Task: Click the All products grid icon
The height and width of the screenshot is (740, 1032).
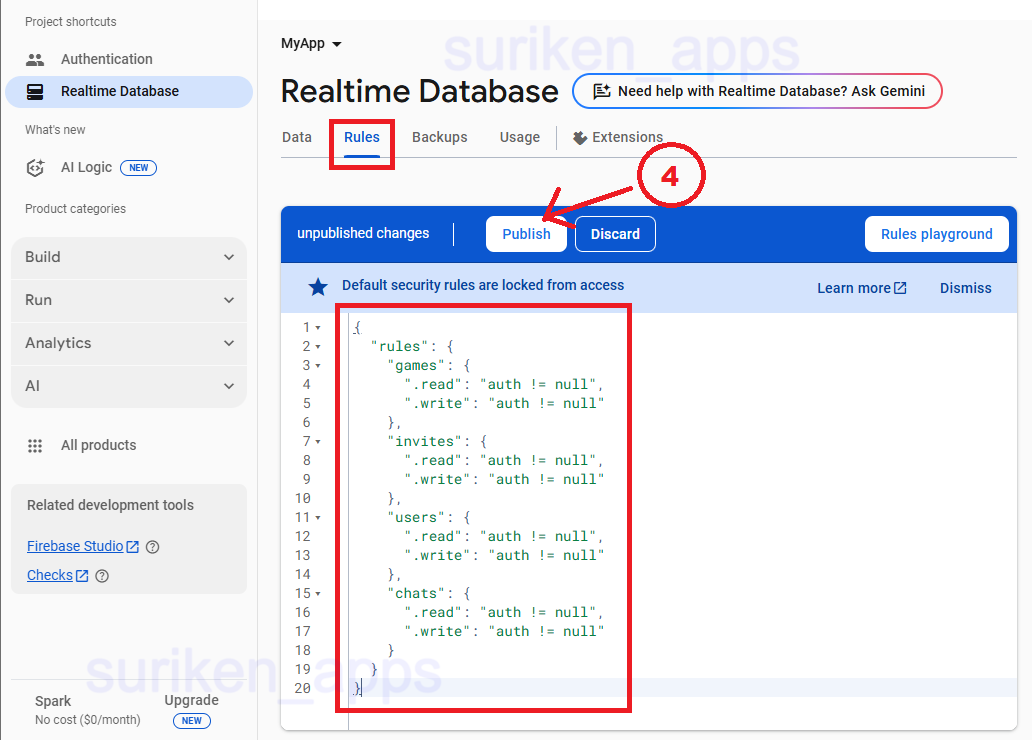Action: 35,445
